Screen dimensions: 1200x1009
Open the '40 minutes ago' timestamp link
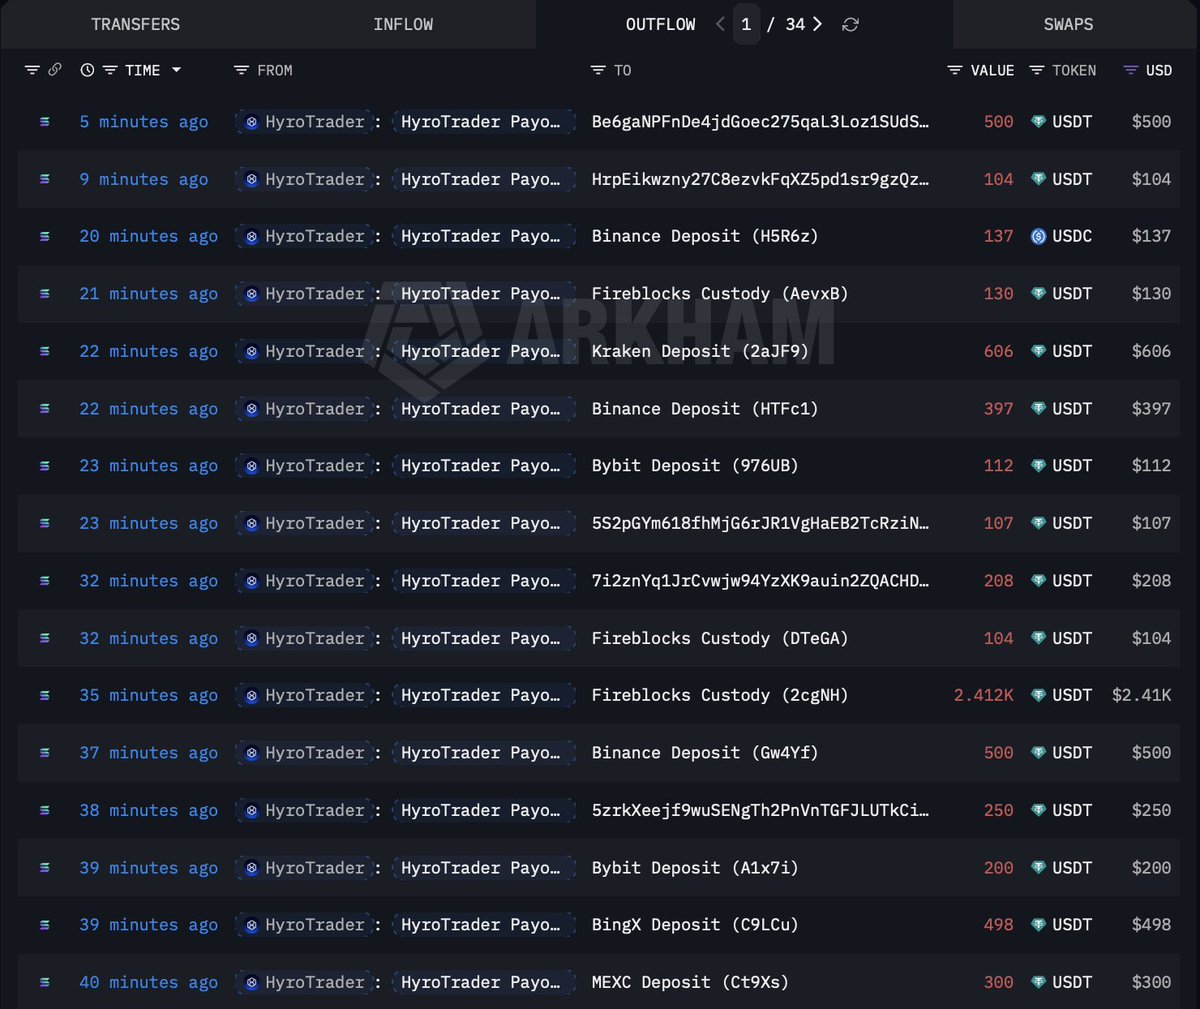(x=149, y=983)
